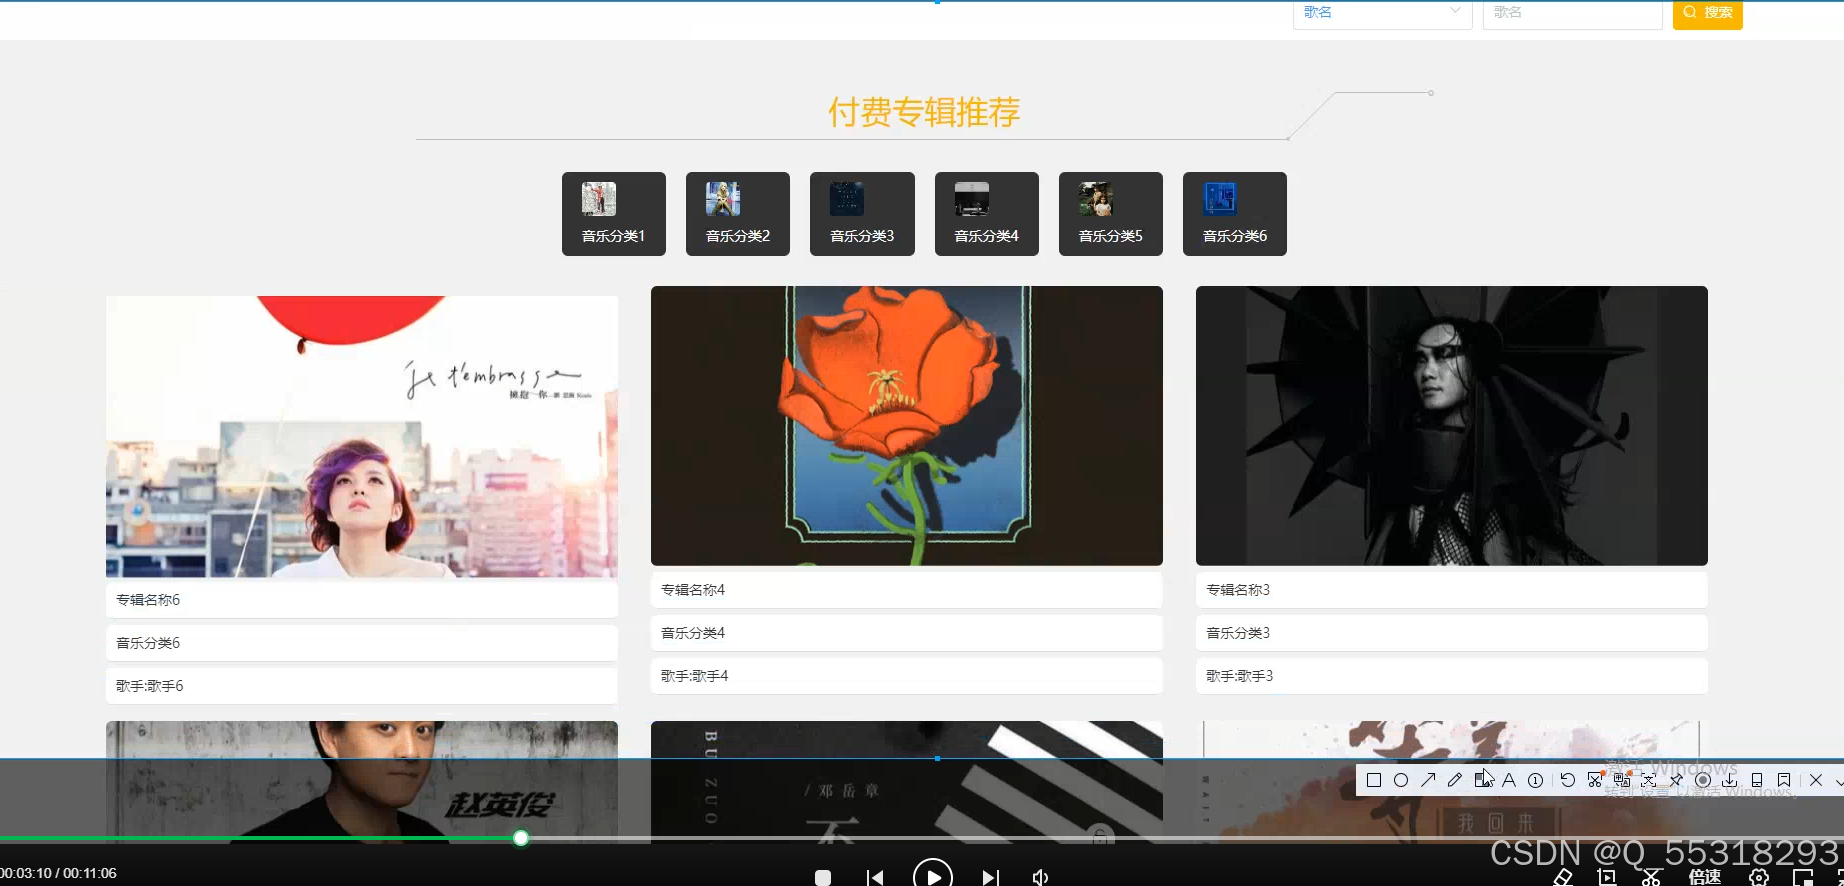Pin the screenshot to the screen
This screenshot has width=1844, height=886.
1676,780
